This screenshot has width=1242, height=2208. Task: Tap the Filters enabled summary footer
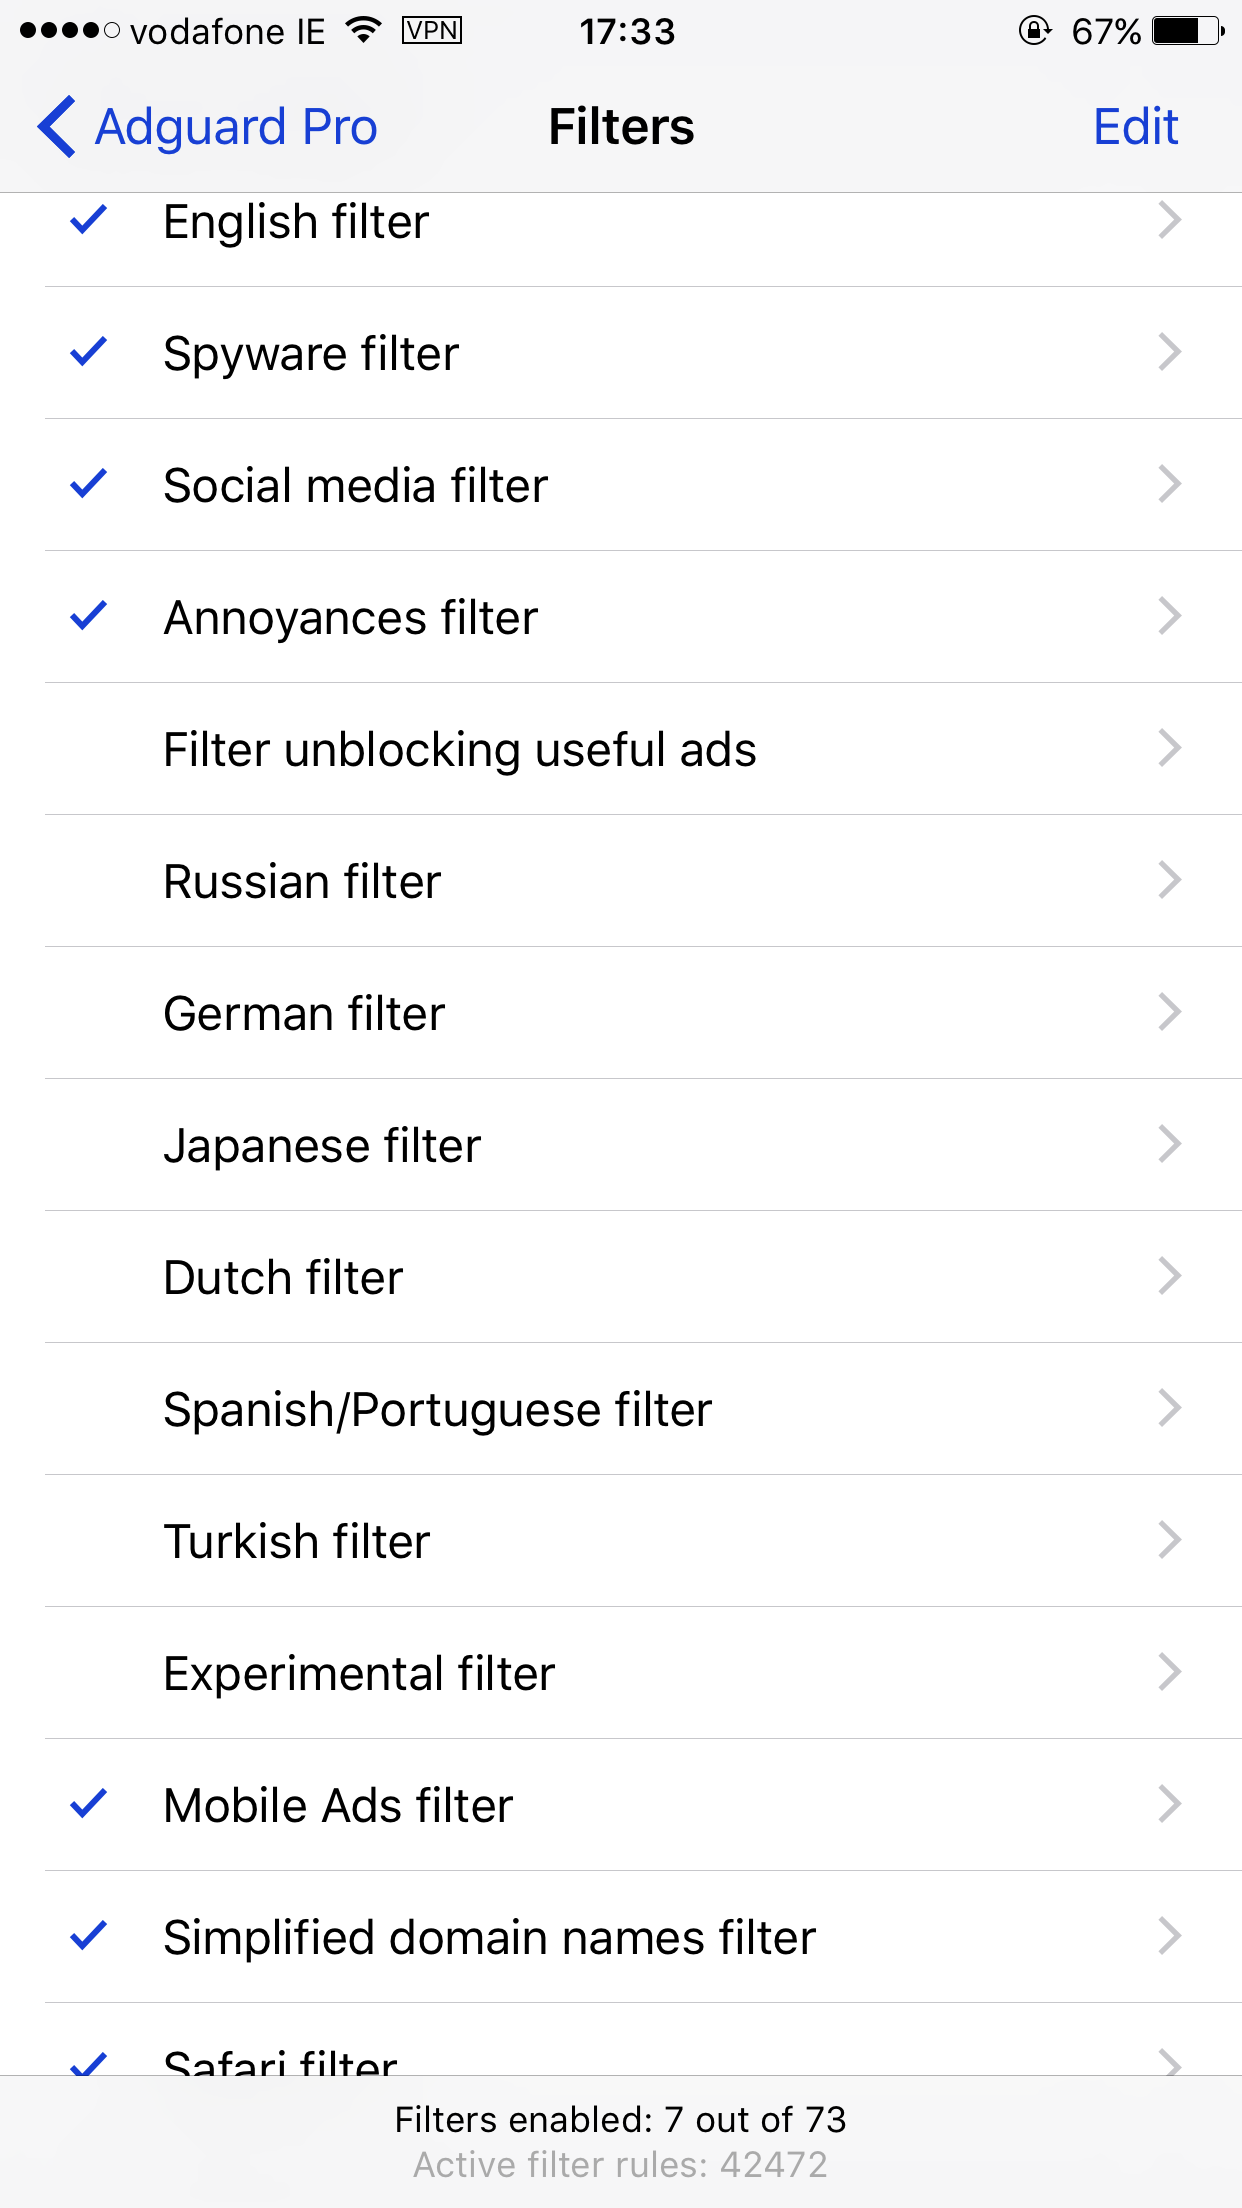tap(621, 2141)
